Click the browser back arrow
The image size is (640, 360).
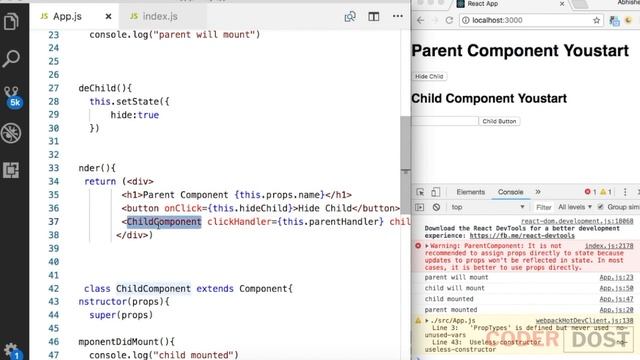pyautogui.click(x=421, y=20)
